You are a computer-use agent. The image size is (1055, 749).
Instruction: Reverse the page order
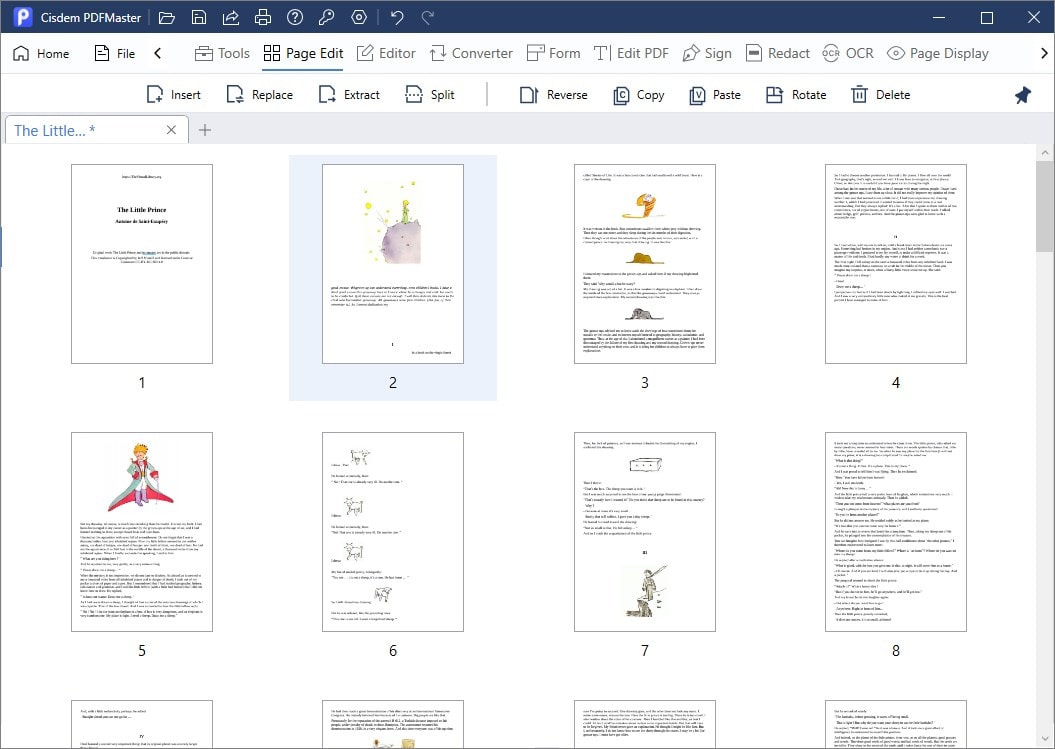coord(554,95)
